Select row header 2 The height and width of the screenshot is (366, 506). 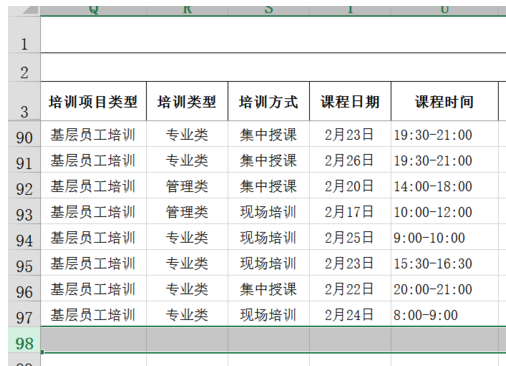pos(24,68)
